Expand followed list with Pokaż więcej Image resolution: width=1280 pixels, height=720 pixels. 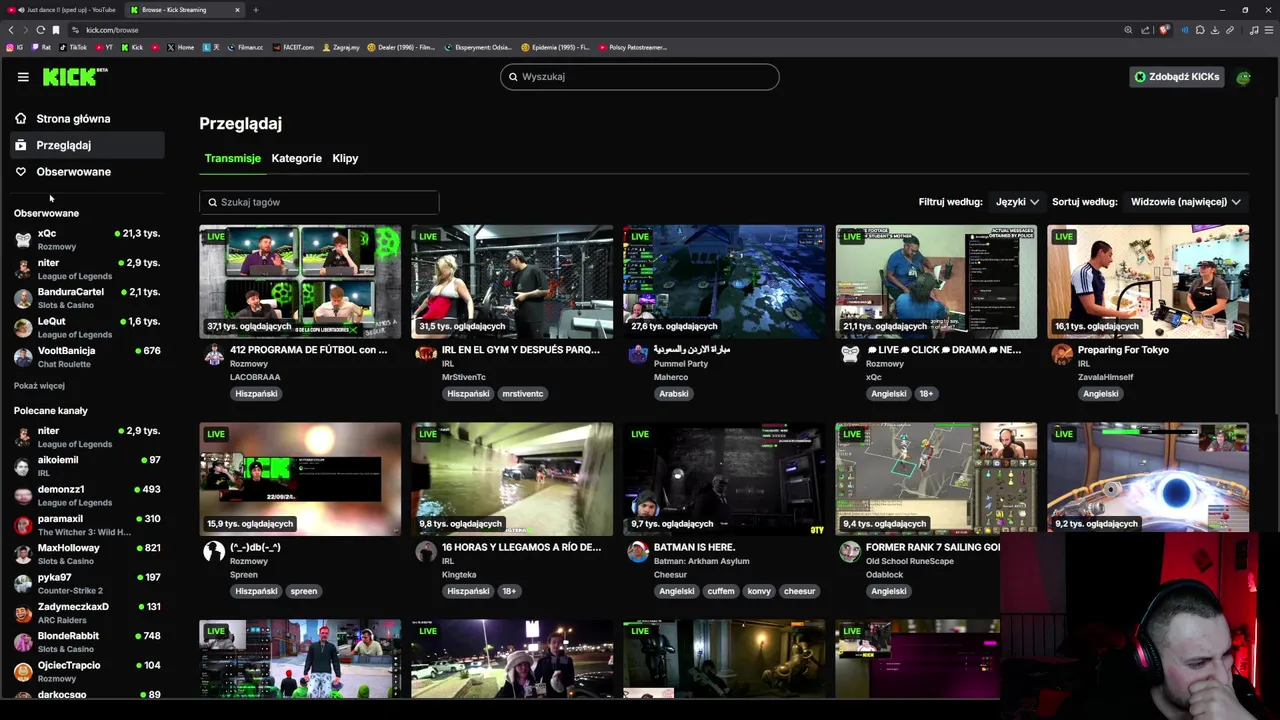39,386
